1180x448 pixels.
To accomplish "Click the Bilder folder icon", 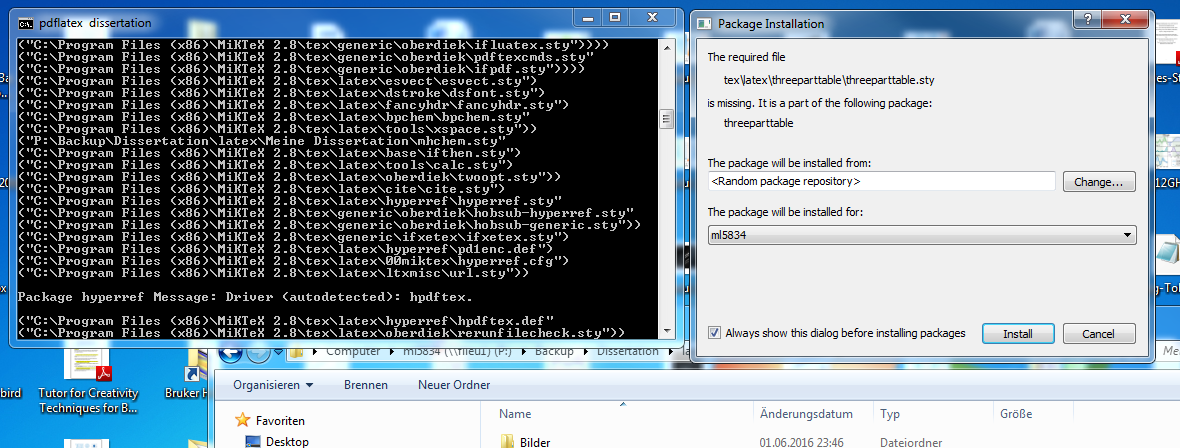I will tap(507, 442).
